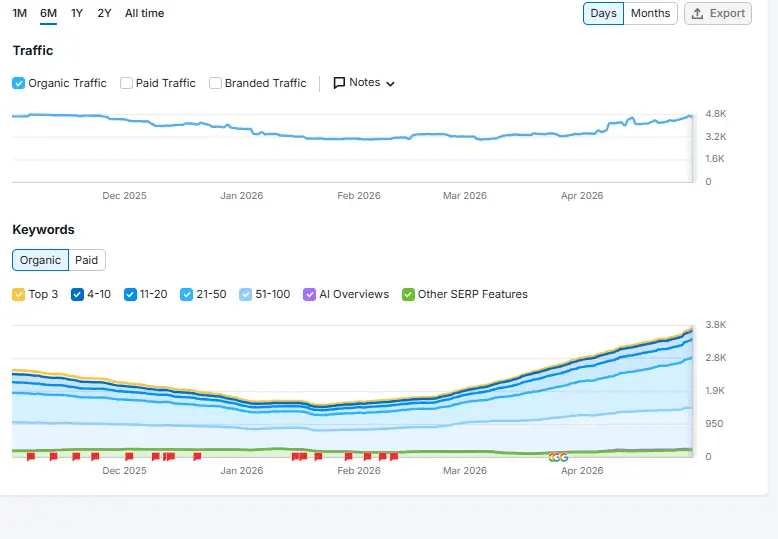This screenshot has height=539, width=778.
Task: Select the All time range tab
Action: point(144,13)
